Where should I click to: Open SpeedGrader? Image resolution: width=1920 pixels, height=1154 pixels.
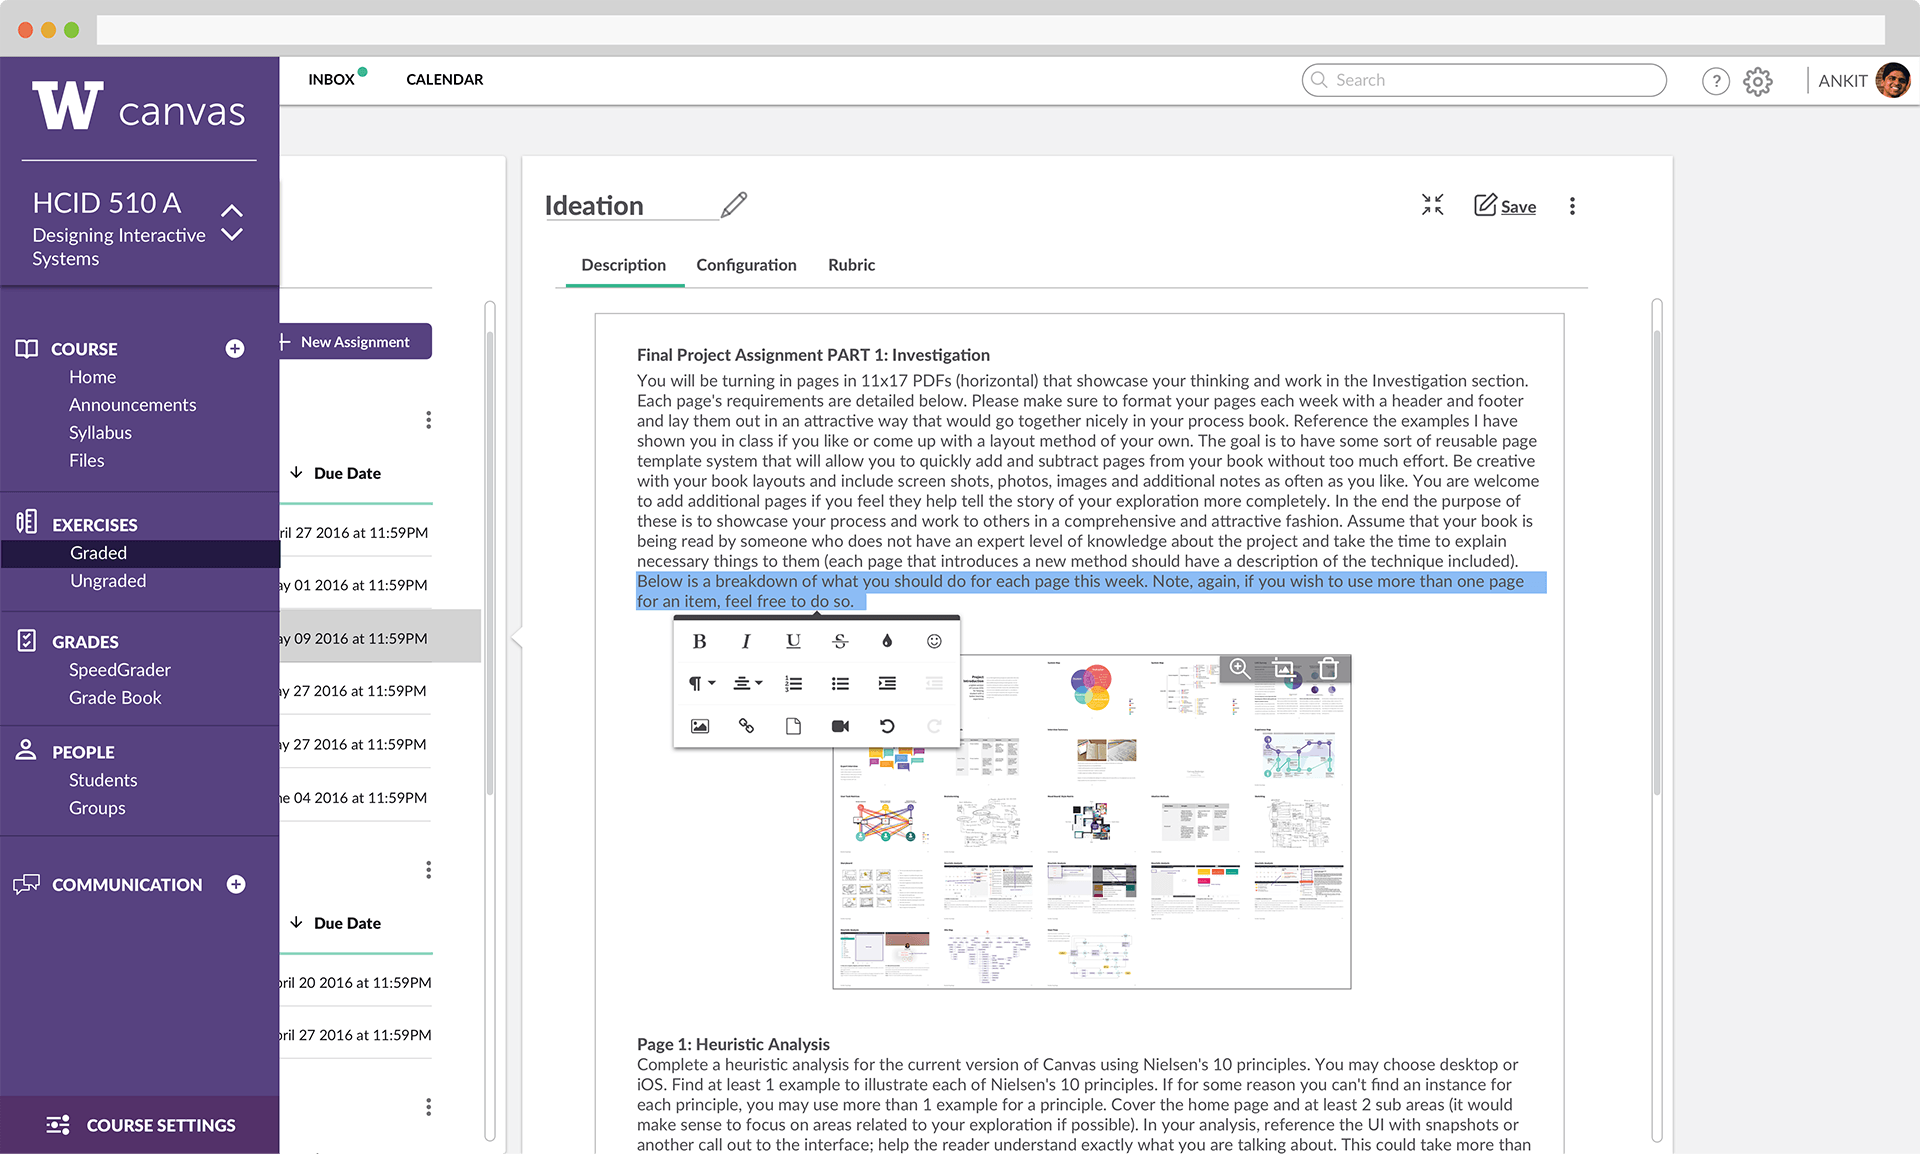tap(120, 670)
